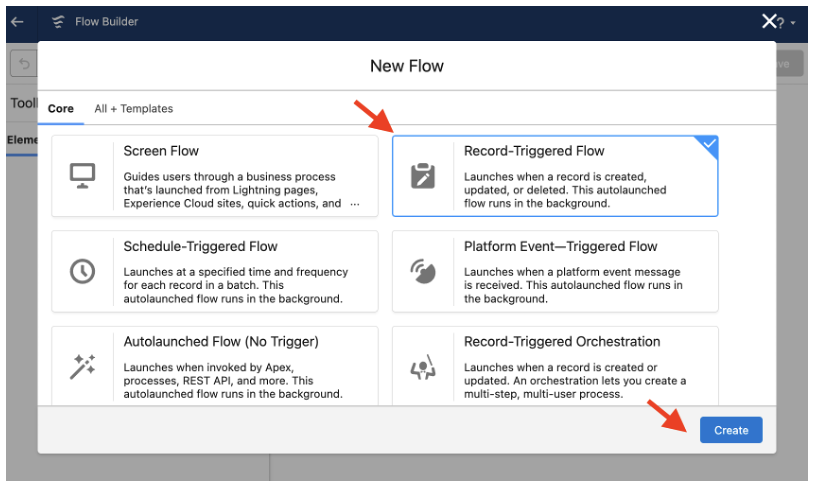Choose the Schedule-Triggered Flow title
Image resolution: width=816 pixels, height=488 pixels.
pos(200,246)
